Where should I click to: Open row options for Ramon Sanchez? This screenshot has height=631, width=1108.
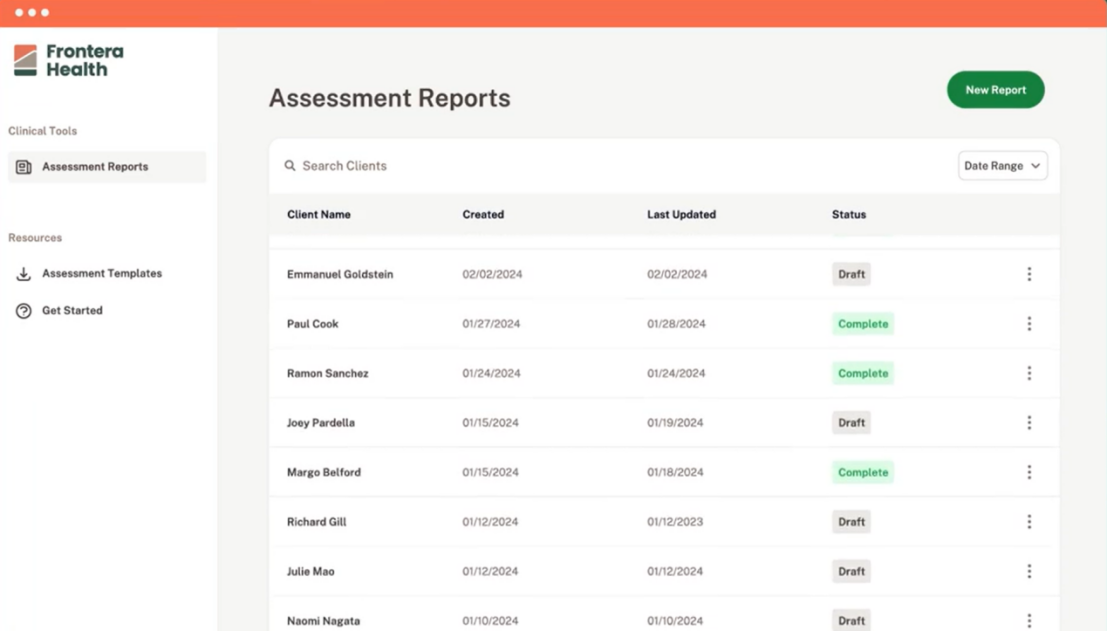(1029, 373)
